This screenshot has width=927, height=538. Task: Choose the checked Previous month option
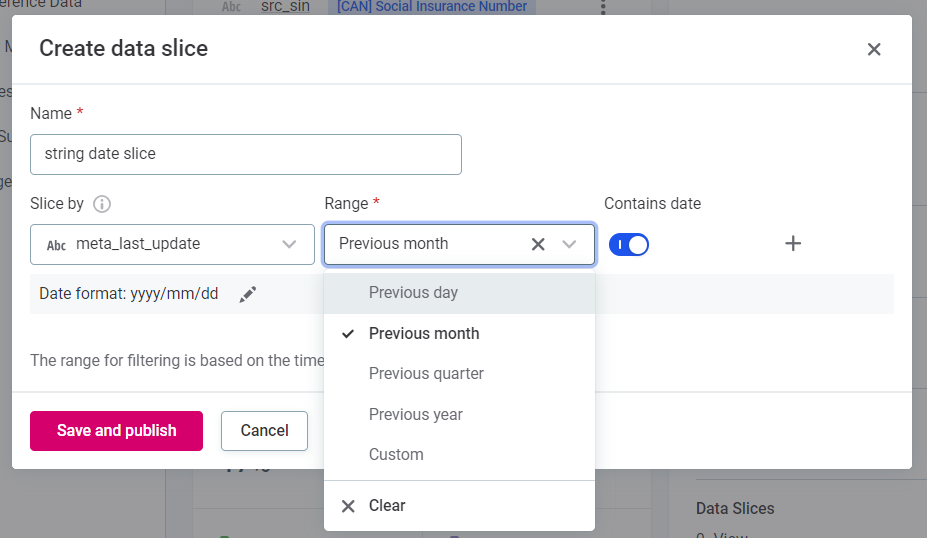click(x=424, y=334)
